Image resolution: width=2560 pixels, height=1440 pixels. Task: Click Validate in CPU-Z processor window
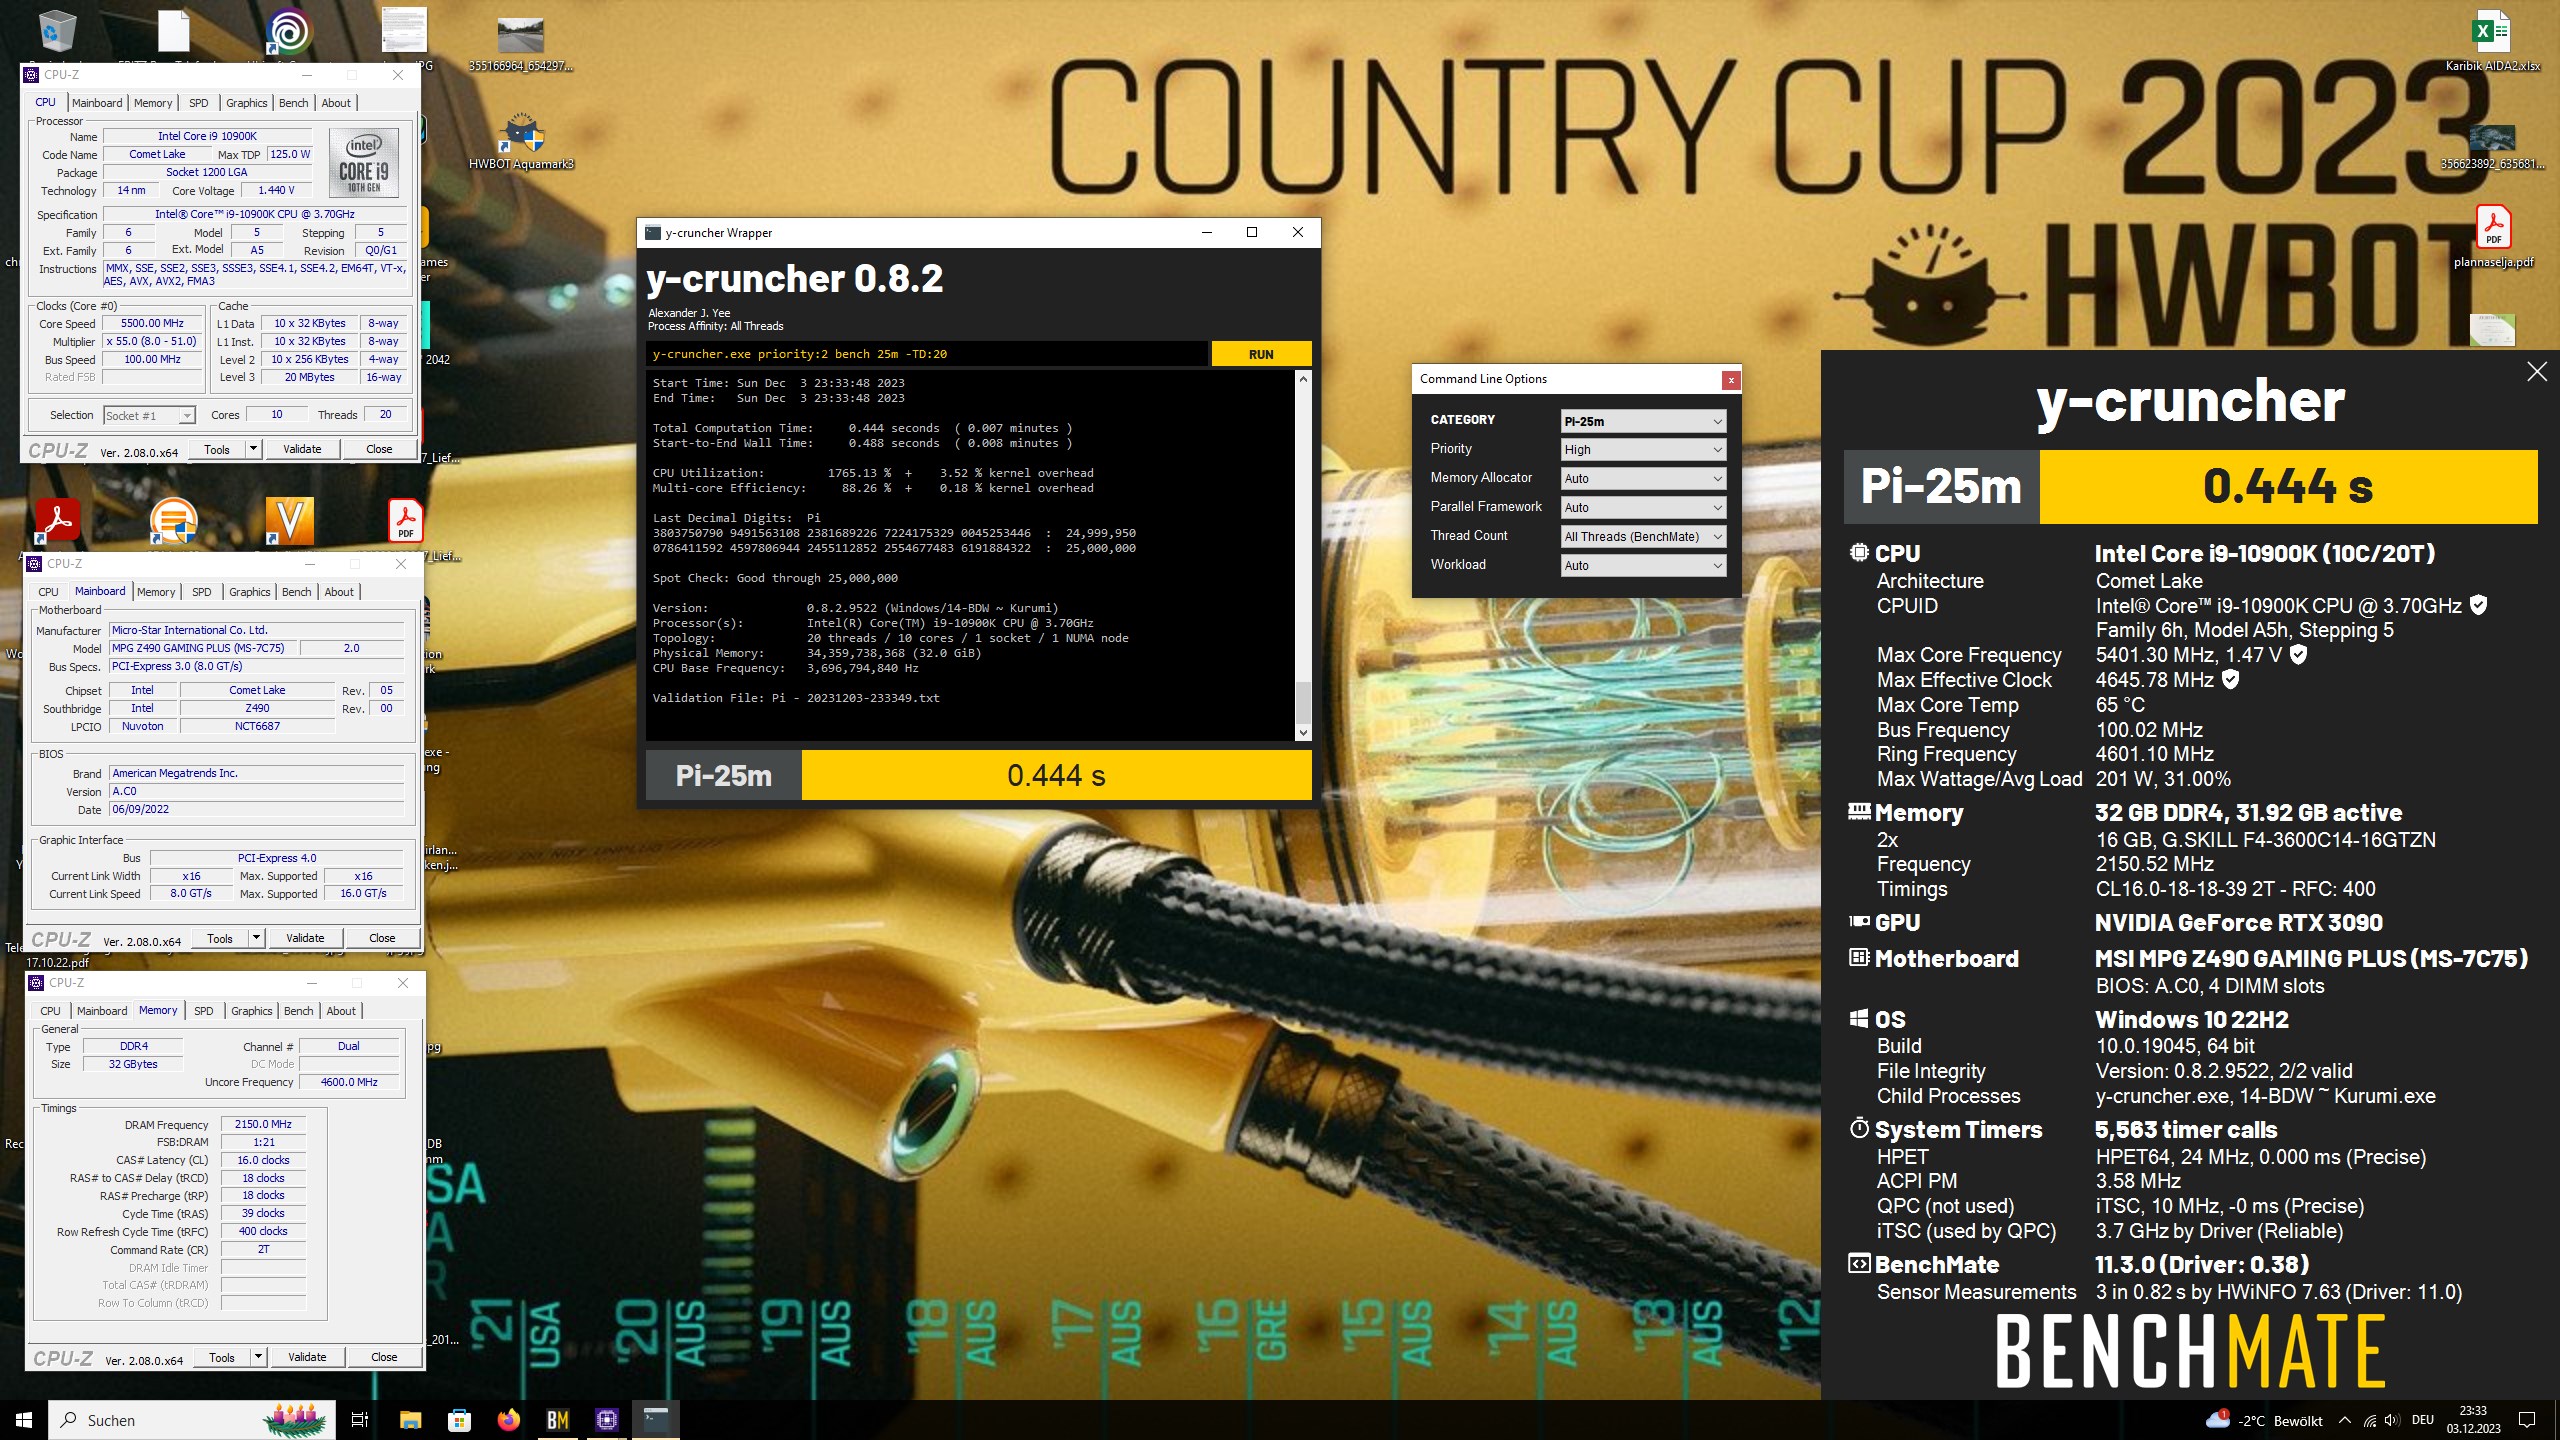pyautogui.click(x=302, y=449)
